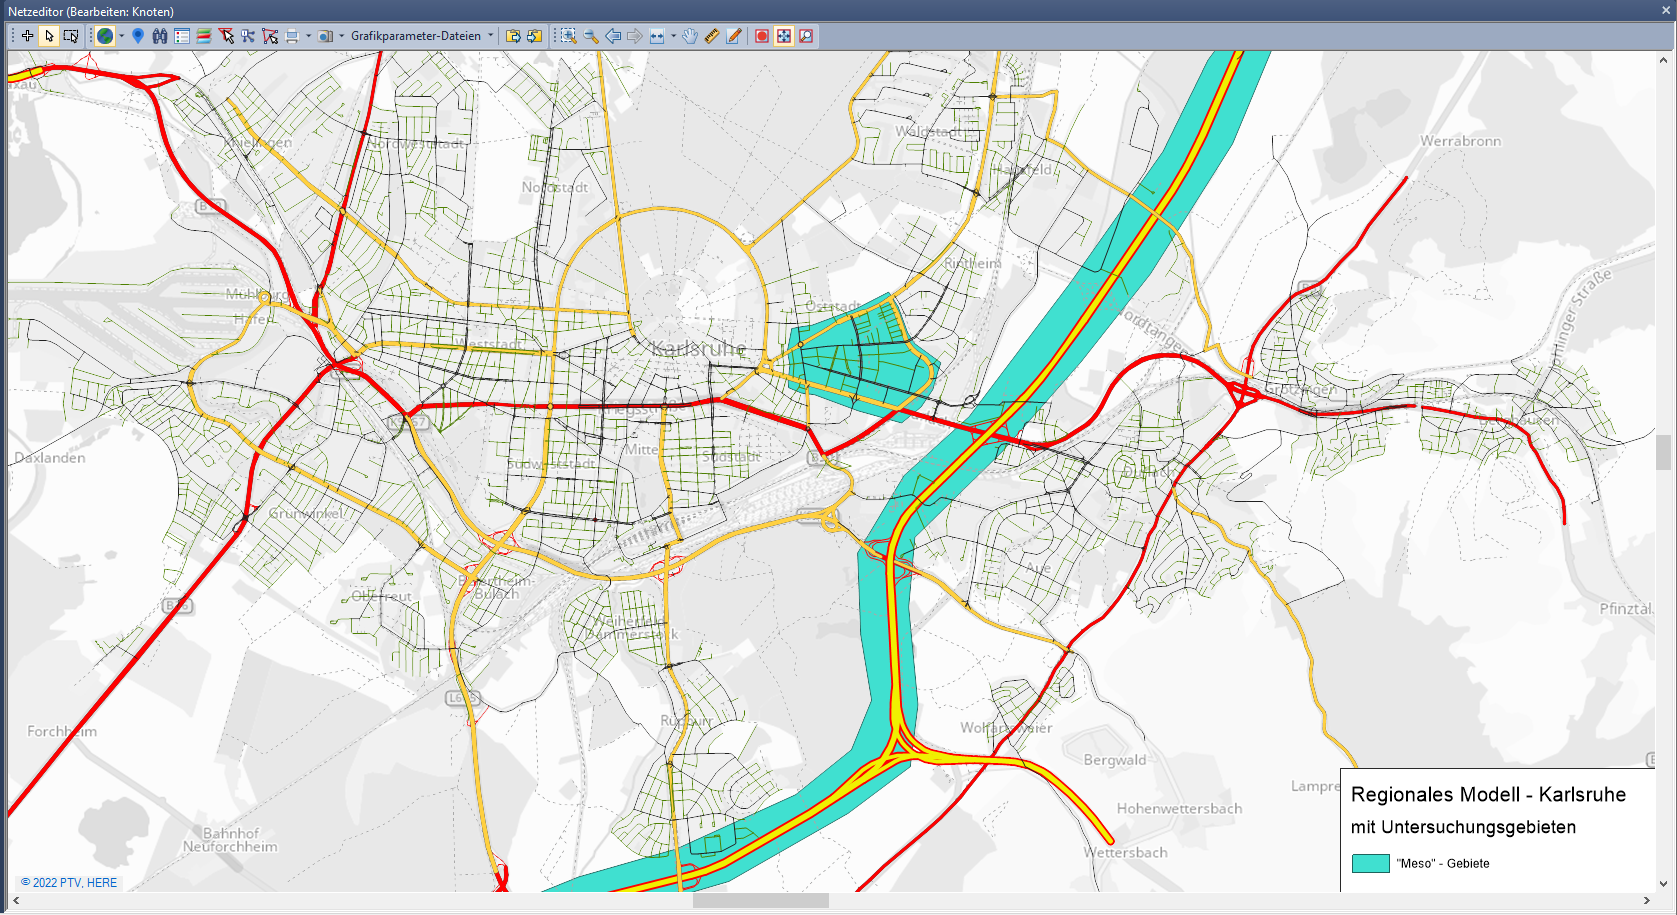
Task: Go back to previous view with left arrow
Action: tap(613, 36)
